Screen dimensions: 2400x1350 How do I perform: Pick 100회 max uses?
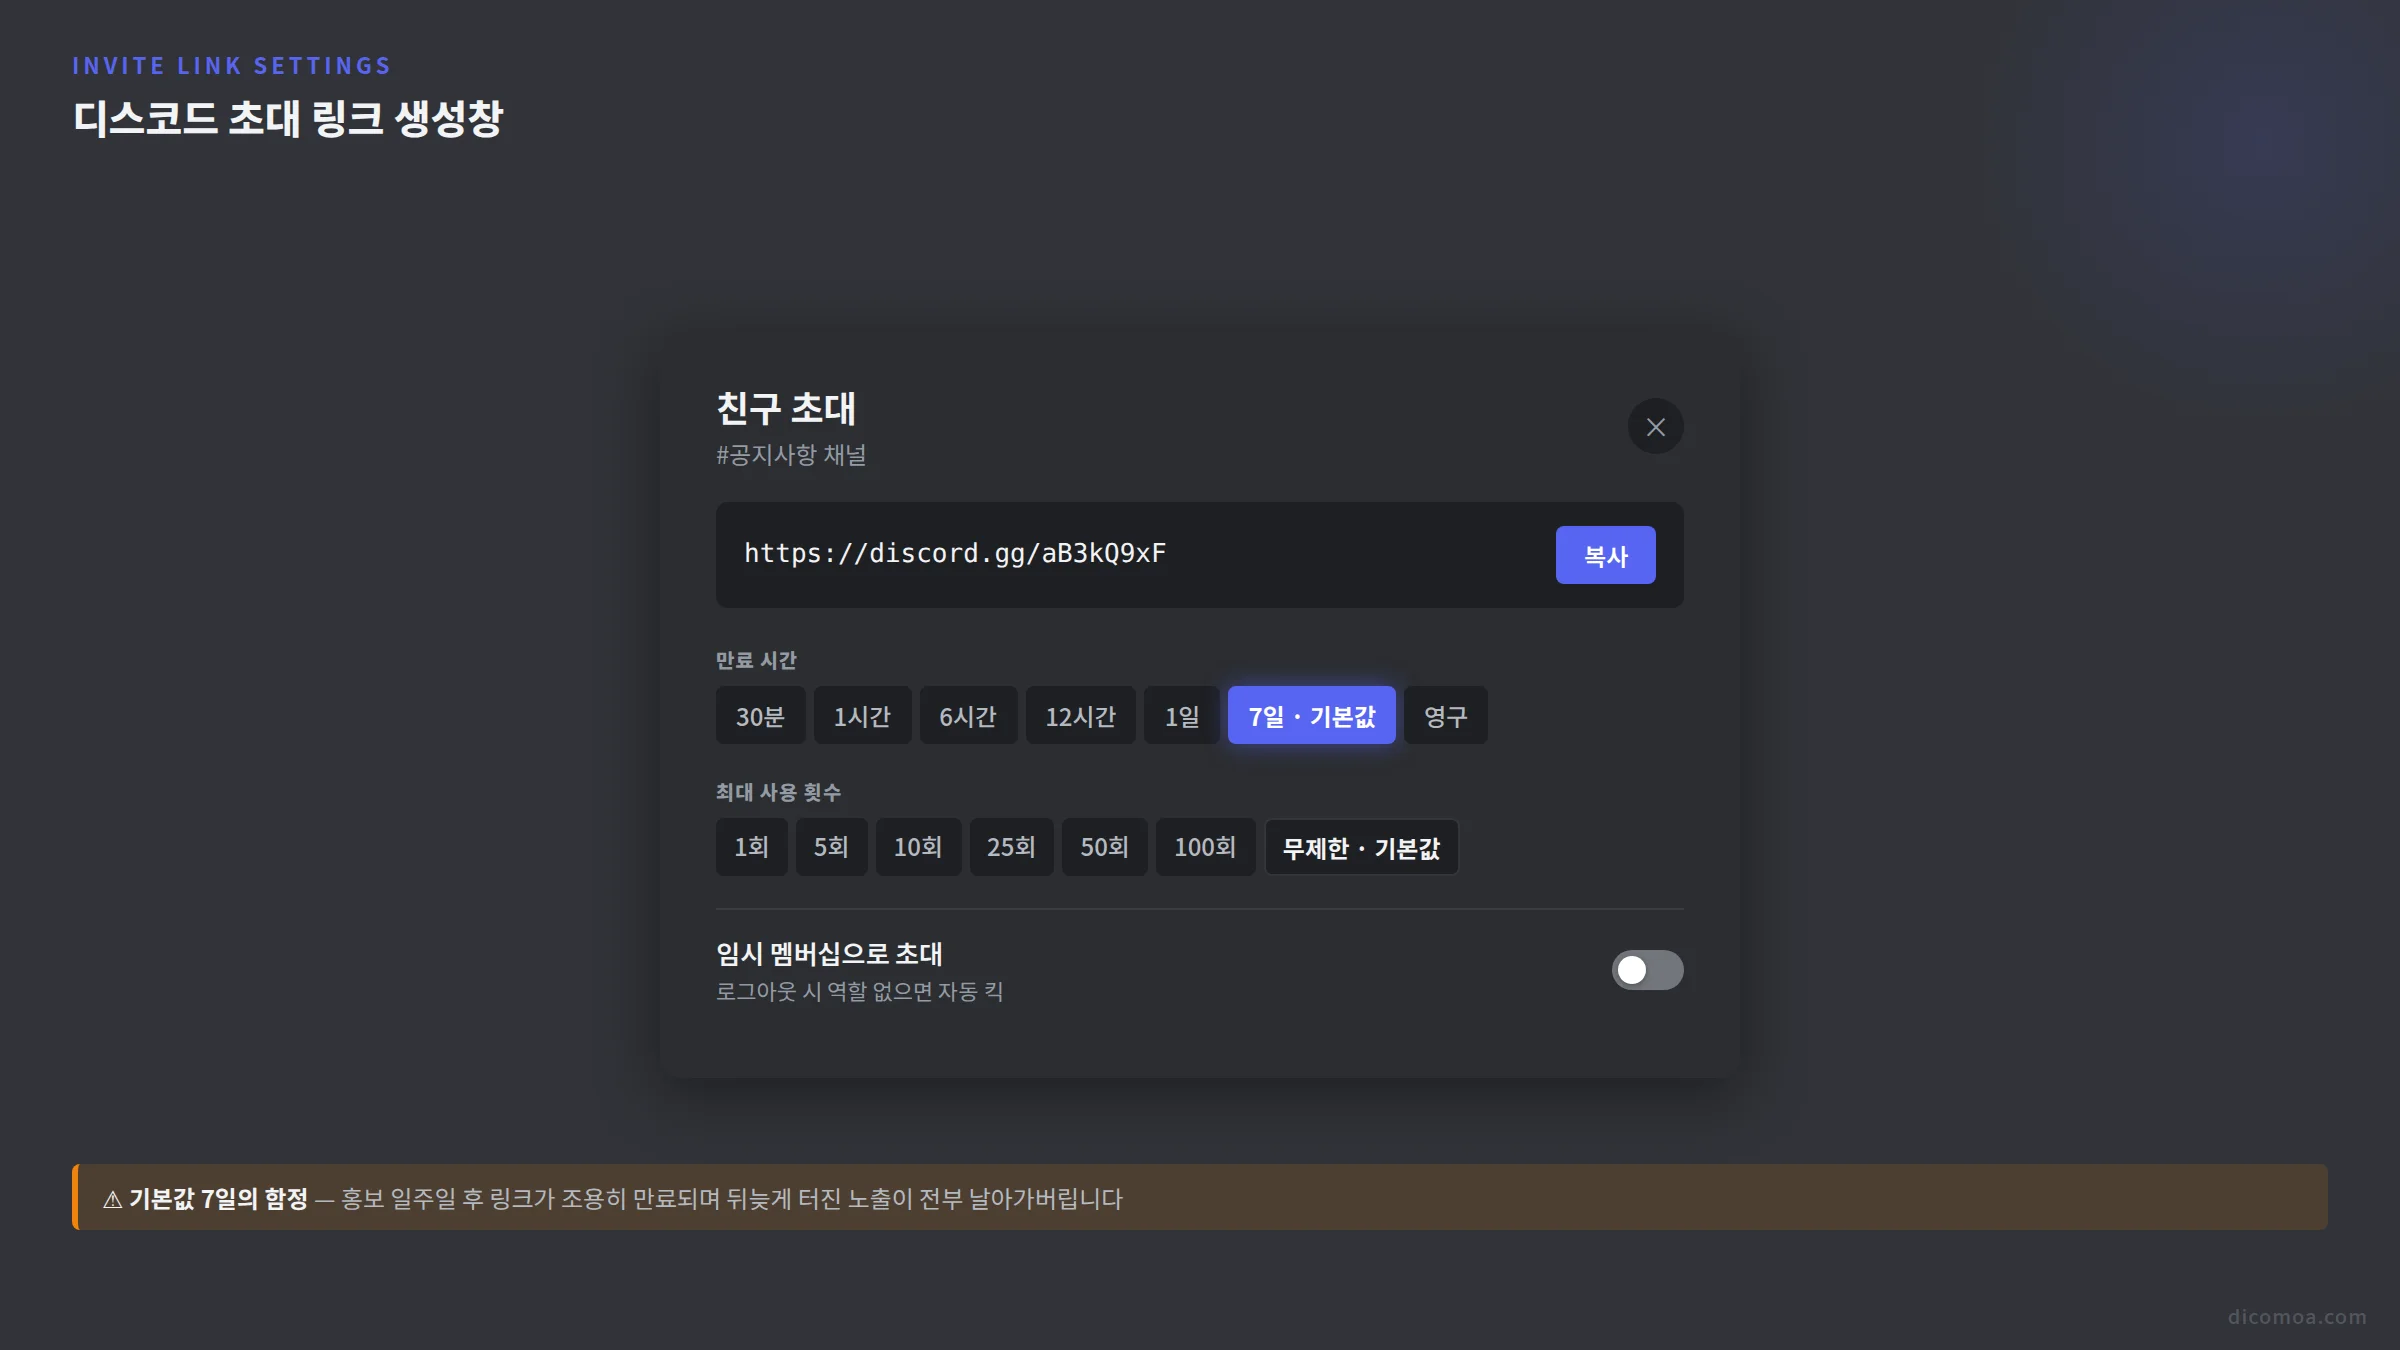tap(1205, 848)
